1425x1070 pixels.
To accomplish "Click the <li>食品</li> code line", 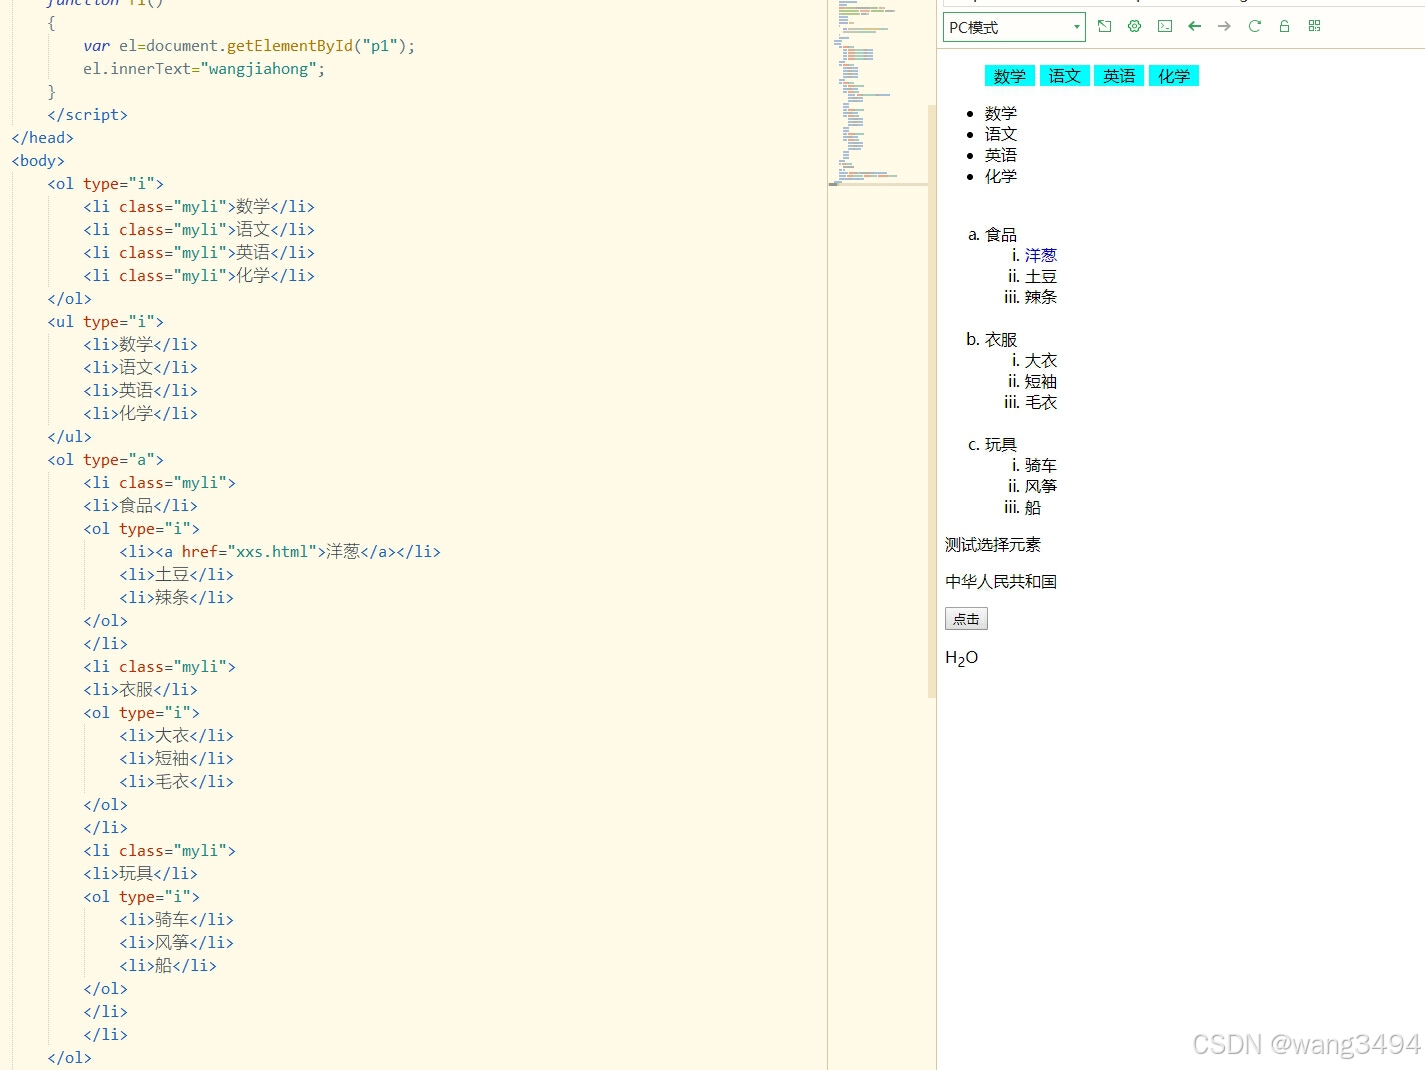I will pos(140,506).
